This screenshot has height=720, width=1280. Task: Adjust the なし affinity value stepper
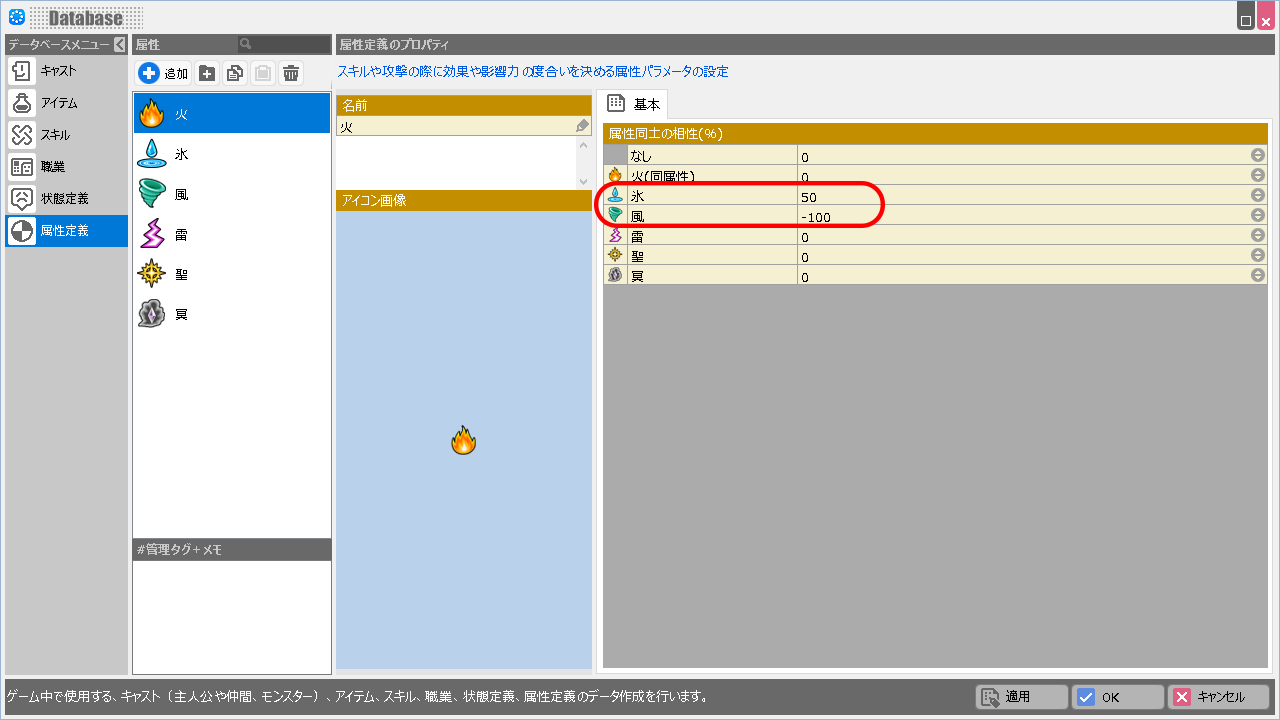pos(1257,156)
